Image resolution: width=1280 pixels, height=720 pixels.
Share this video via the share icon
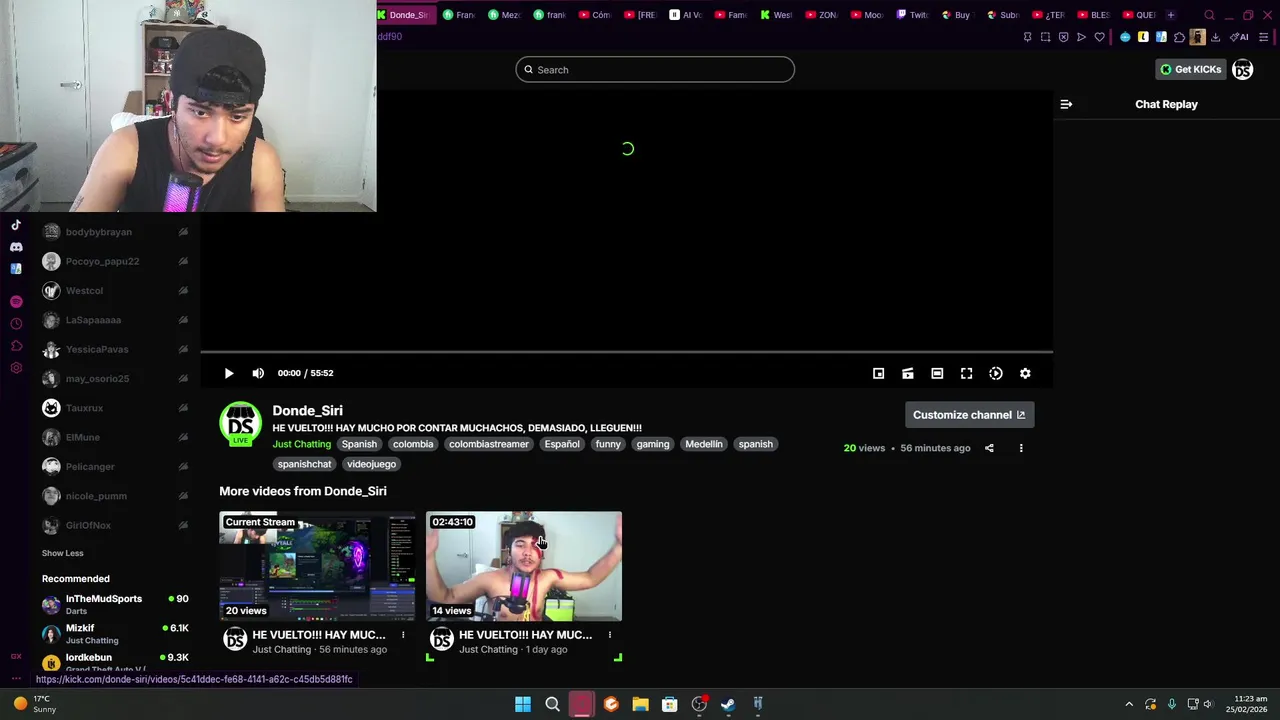point(989,448)
